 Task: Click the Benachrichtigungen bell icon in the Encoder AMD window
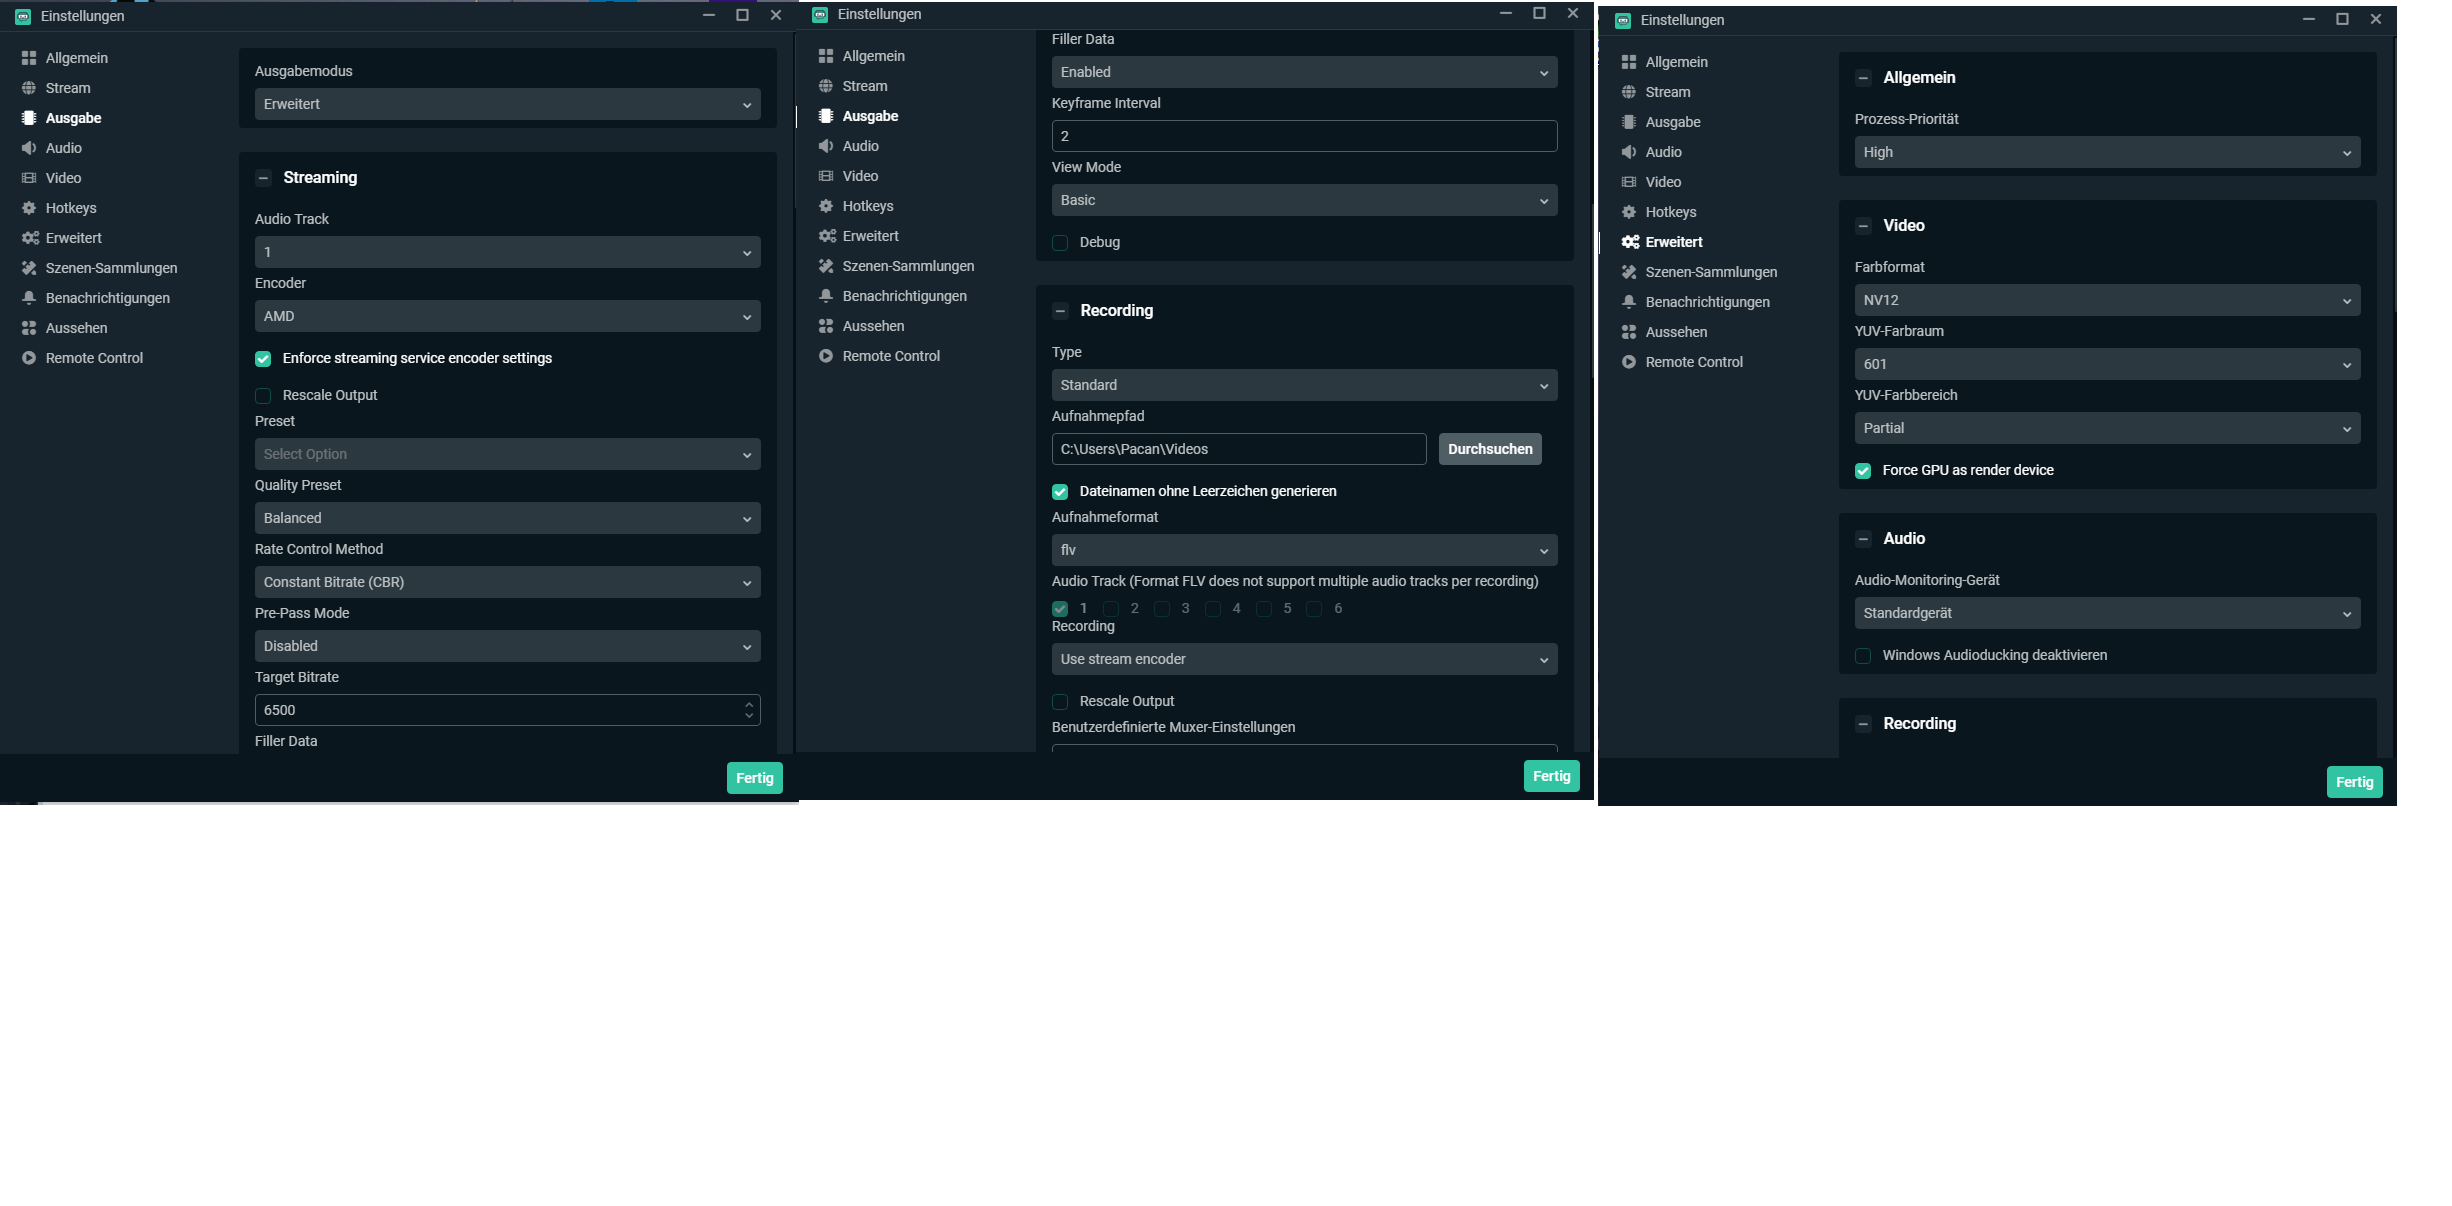pos(29,298)
